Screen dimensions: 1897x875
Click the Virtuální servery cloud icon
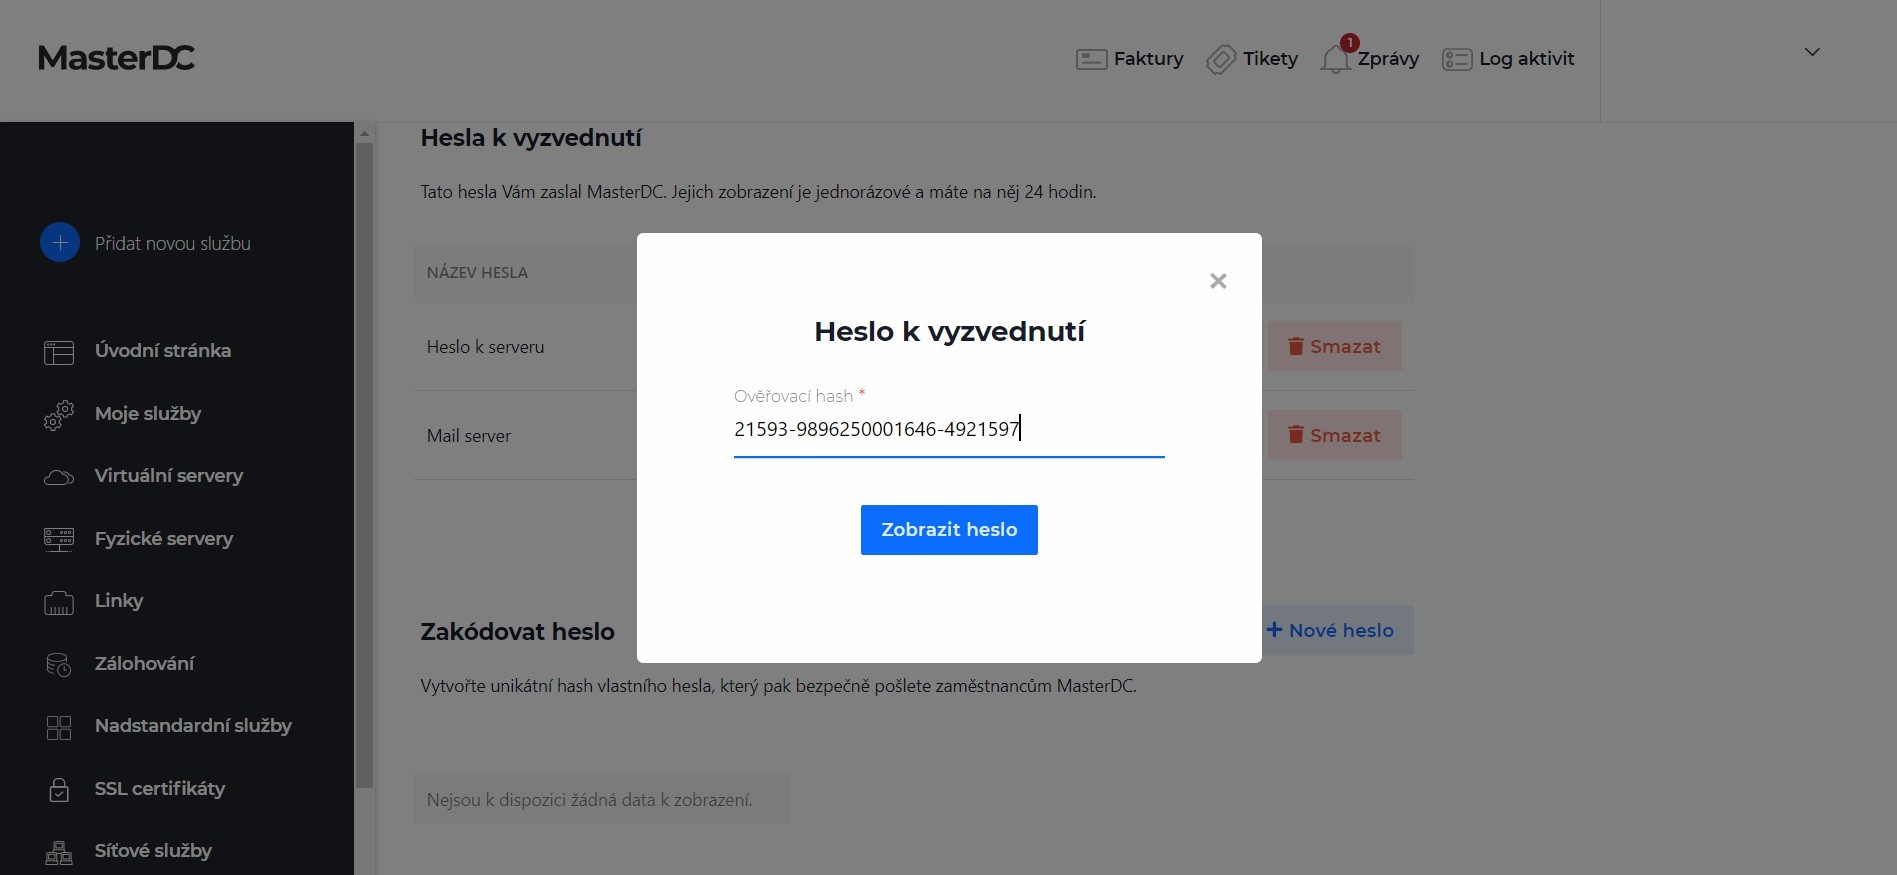click(x=59, y=477)
